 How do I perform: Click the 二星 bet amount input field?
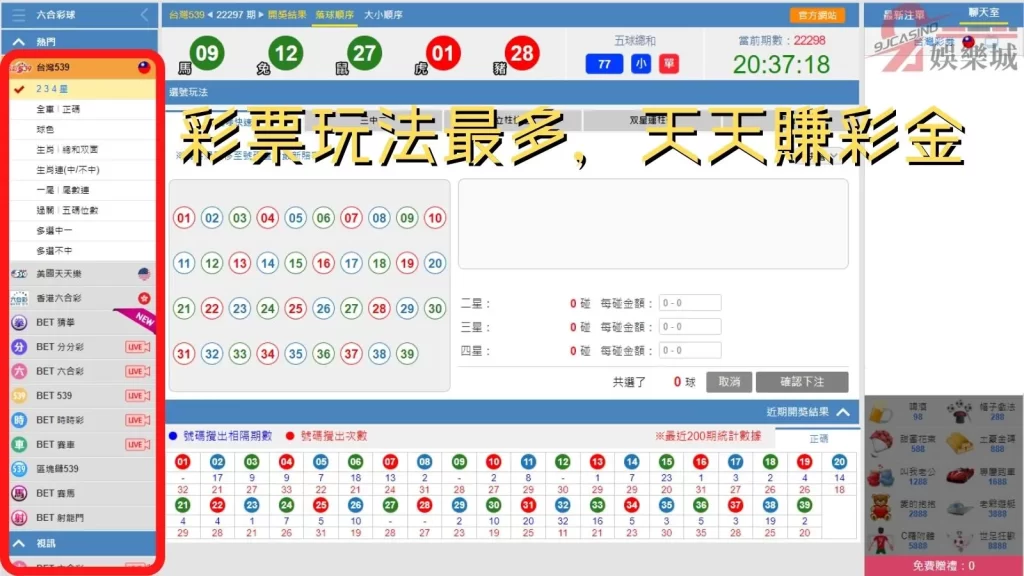pyautogui.click(x=689, y=303)
